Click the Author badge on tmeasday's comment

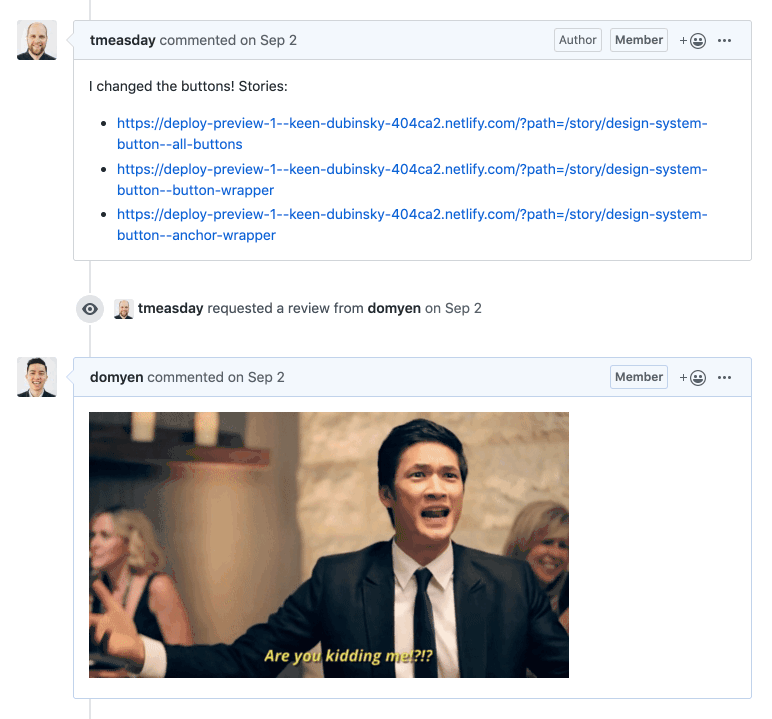[x=578, y=40]
